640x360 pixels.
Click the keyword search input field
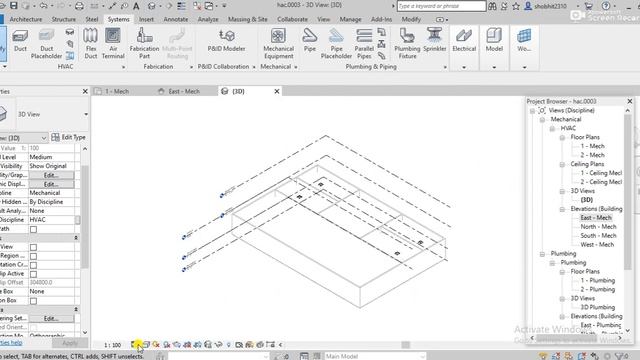pos(441,6)
